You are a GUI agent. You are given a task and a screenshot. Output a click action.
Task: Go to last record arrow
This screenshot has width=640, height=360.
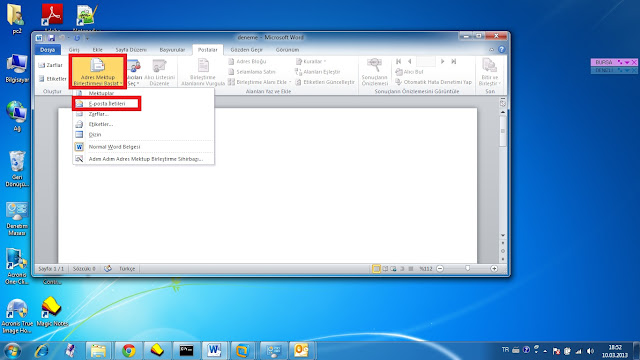click(453, 61)
